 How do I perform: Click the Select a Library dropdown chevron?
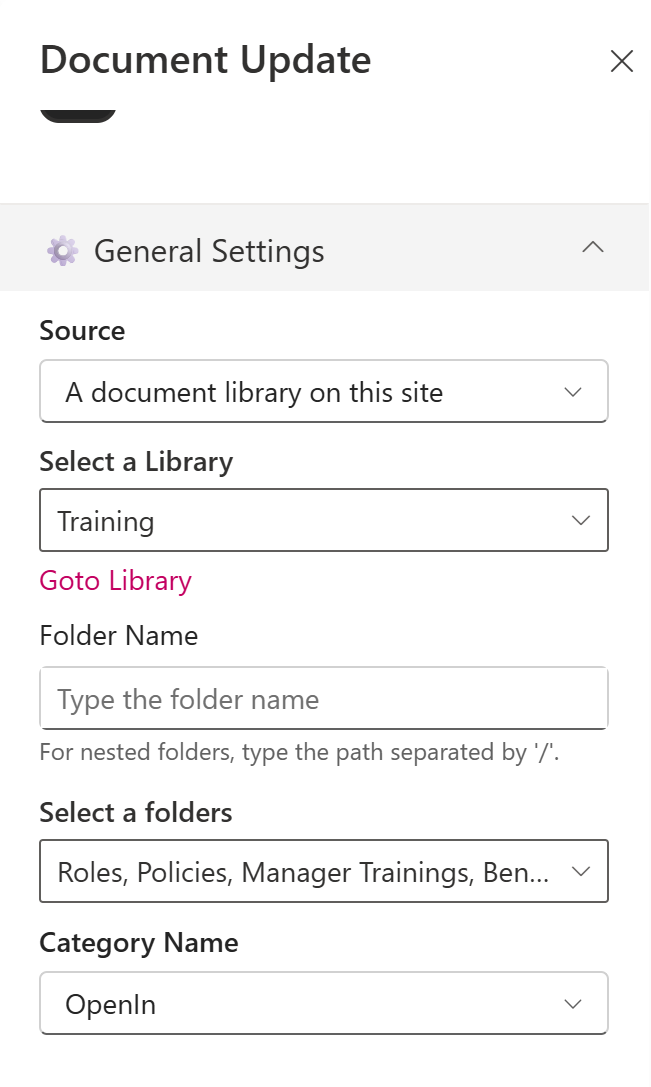coord(580,520)
